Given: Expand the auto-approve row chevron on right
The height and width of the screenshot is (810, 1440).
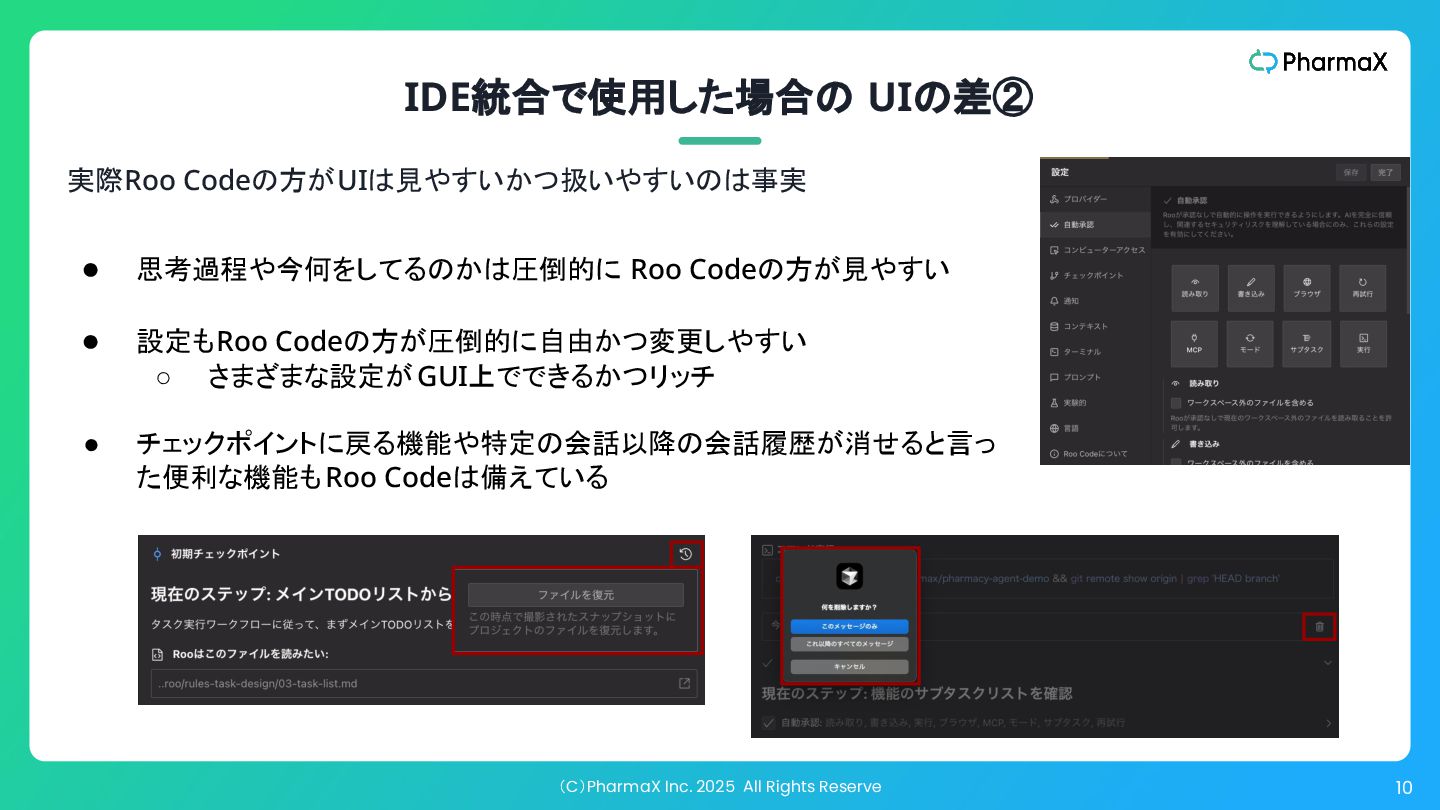Looking at the screenshot, I should [x=1328, y=723].
